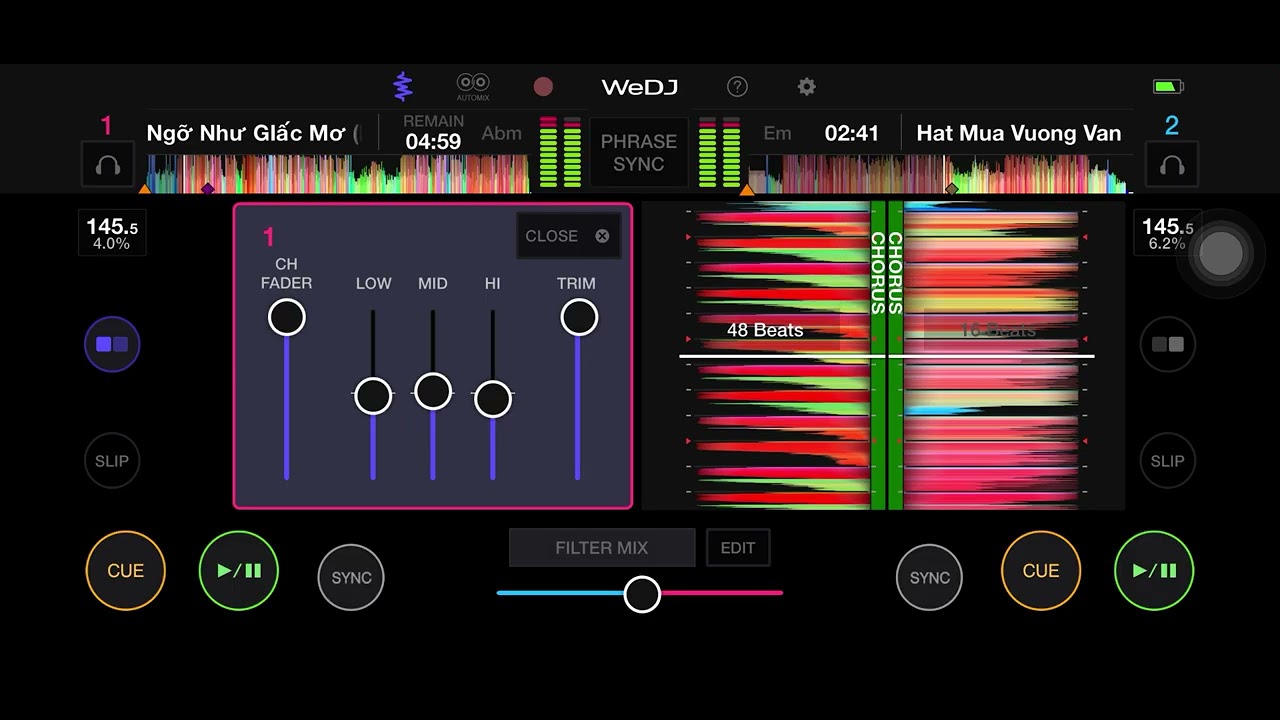Play or pause deck 2
The width and height of the screenshot is (1280, 720).
1154,571
